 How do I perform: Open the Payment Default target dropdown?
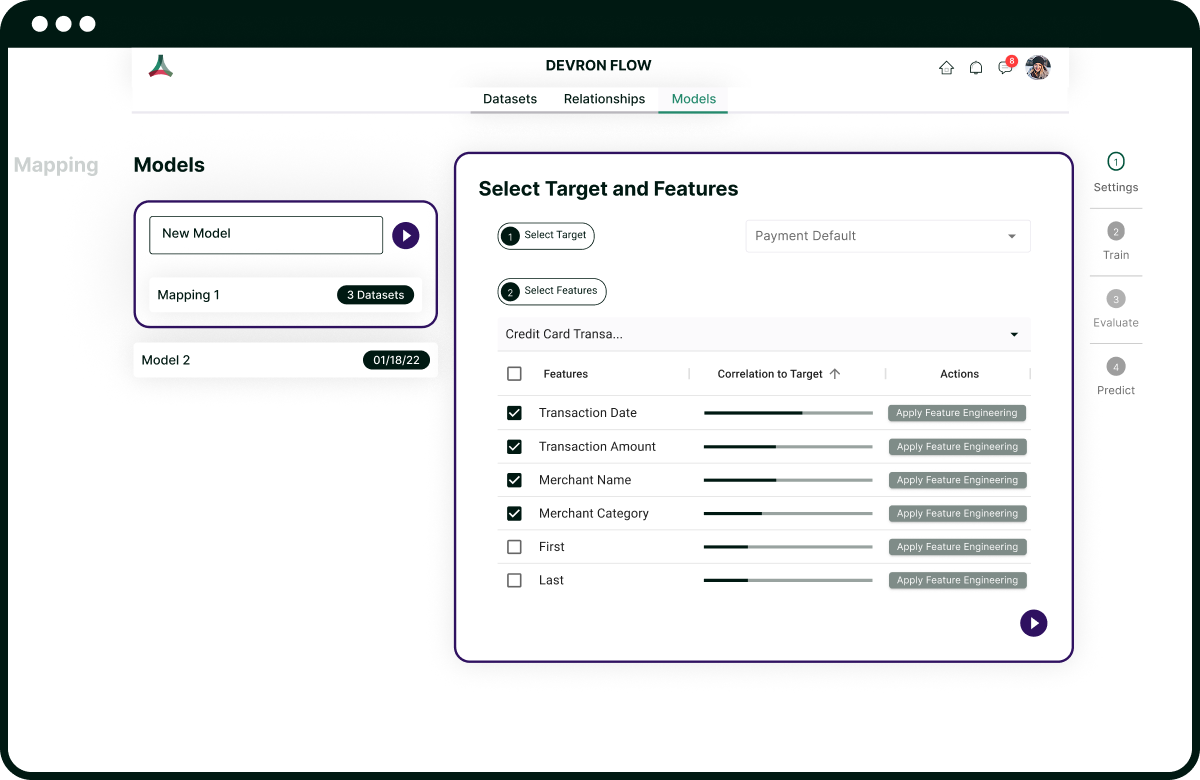click(x=888, y=236)
